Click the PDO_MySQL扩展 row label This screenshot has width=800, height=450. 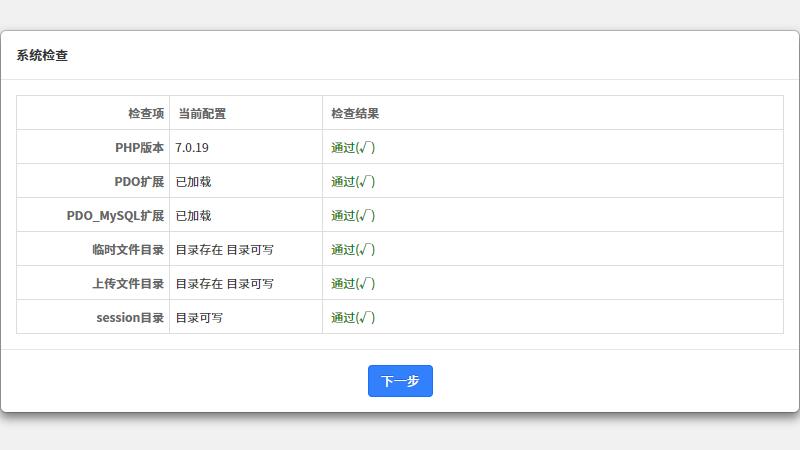click(x=115, y=216)
